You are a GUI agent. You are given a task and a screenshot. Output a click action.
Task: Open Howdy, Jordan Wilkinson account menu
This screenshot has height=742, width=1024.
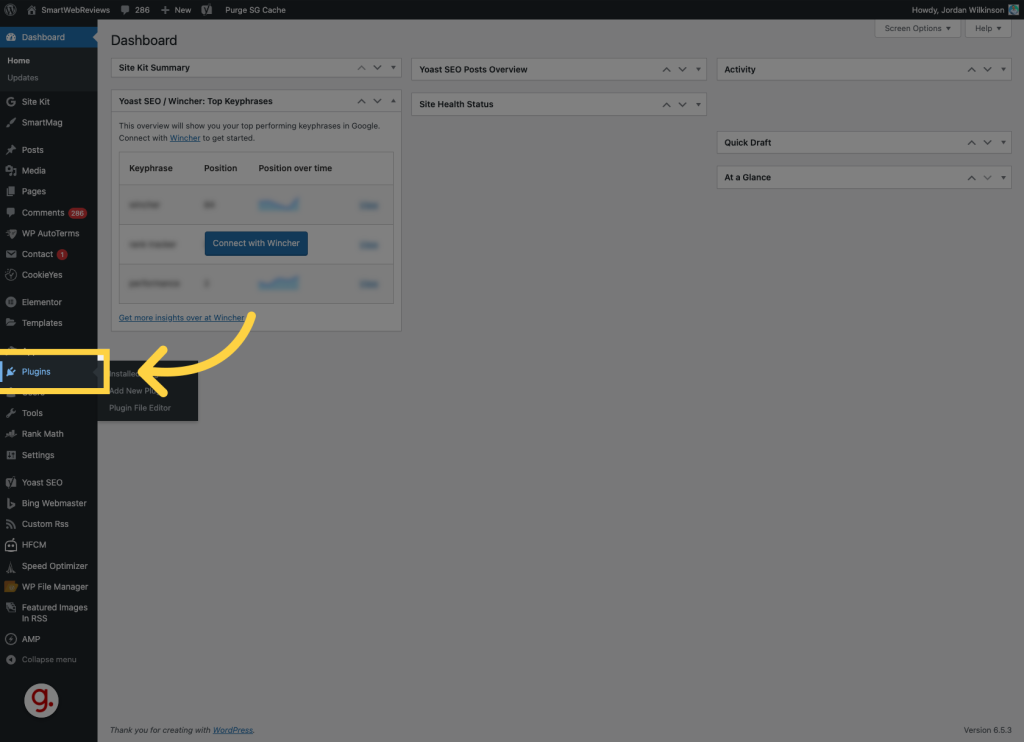pos(958,9)
